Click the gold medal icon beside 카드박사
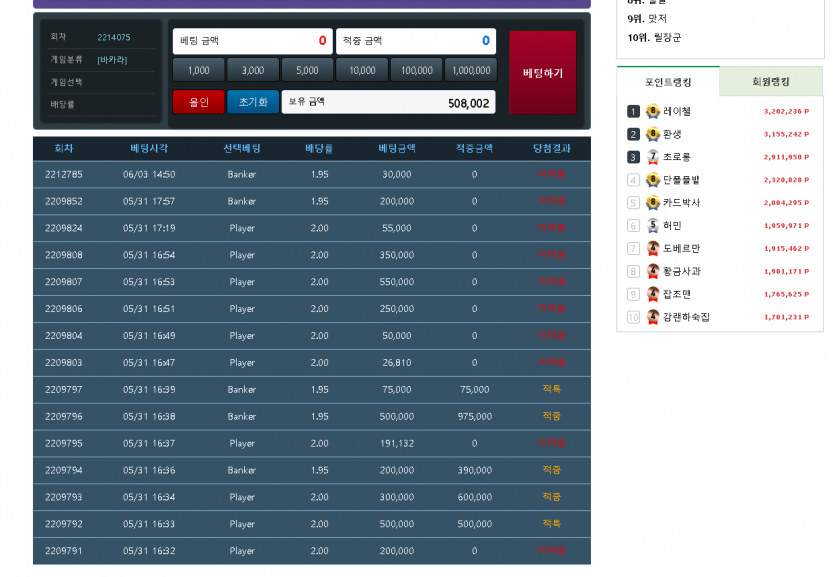835x577 pixels. (653, 203)
